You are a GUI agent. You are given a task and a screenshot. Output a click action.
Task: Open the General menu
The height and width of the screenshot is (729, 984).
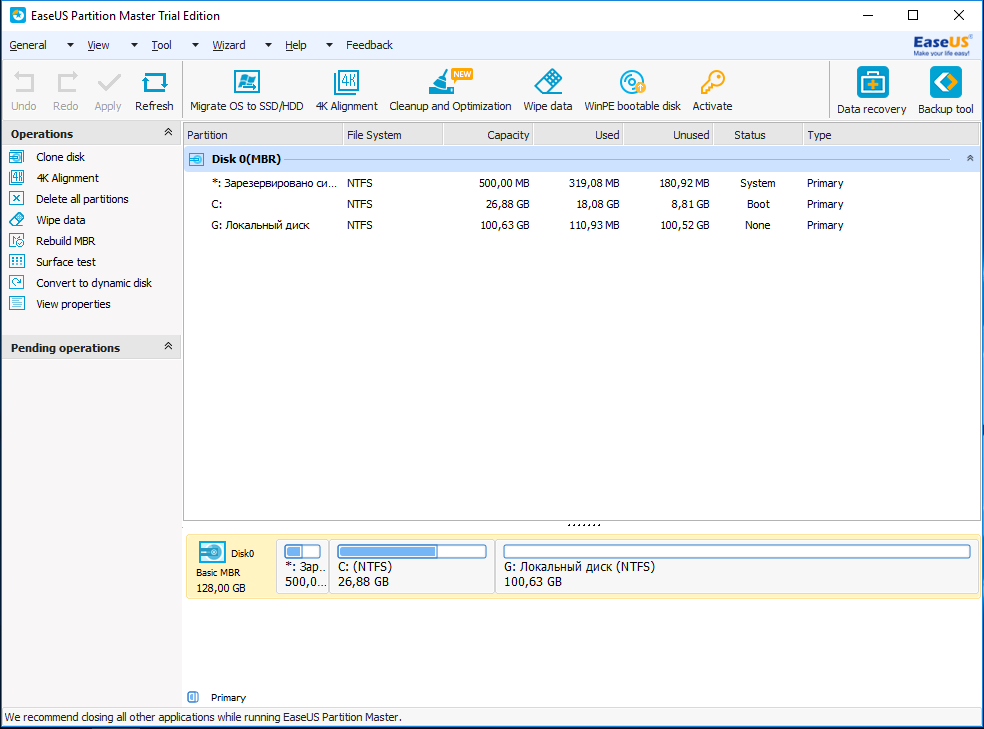[x=28, y=45]
